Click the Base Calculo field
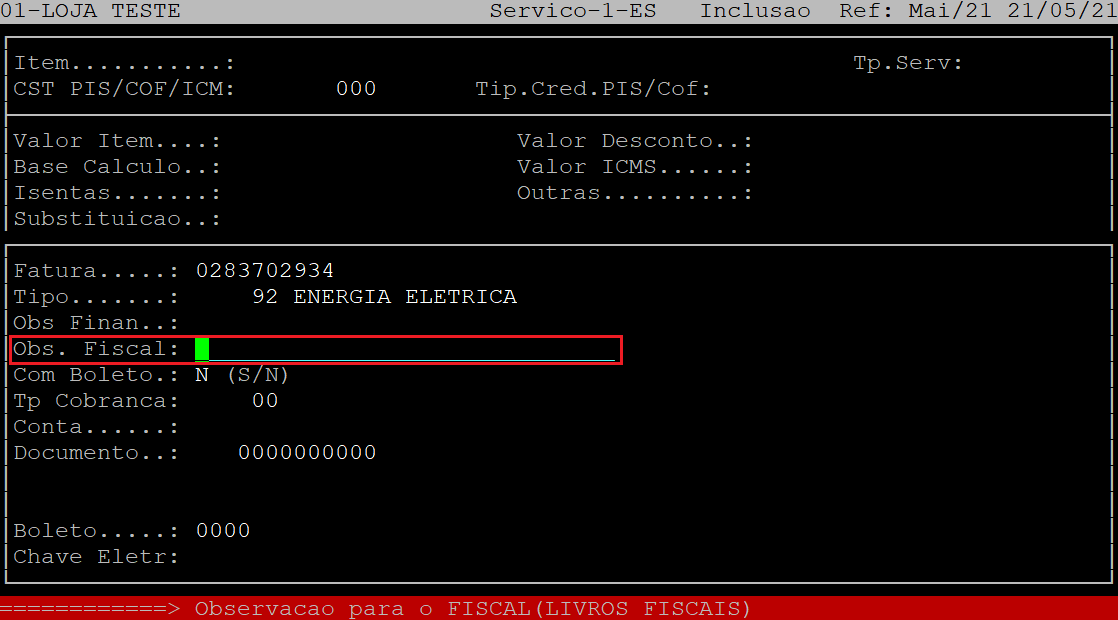This screenshot has width=1118, height=620. 300,167
